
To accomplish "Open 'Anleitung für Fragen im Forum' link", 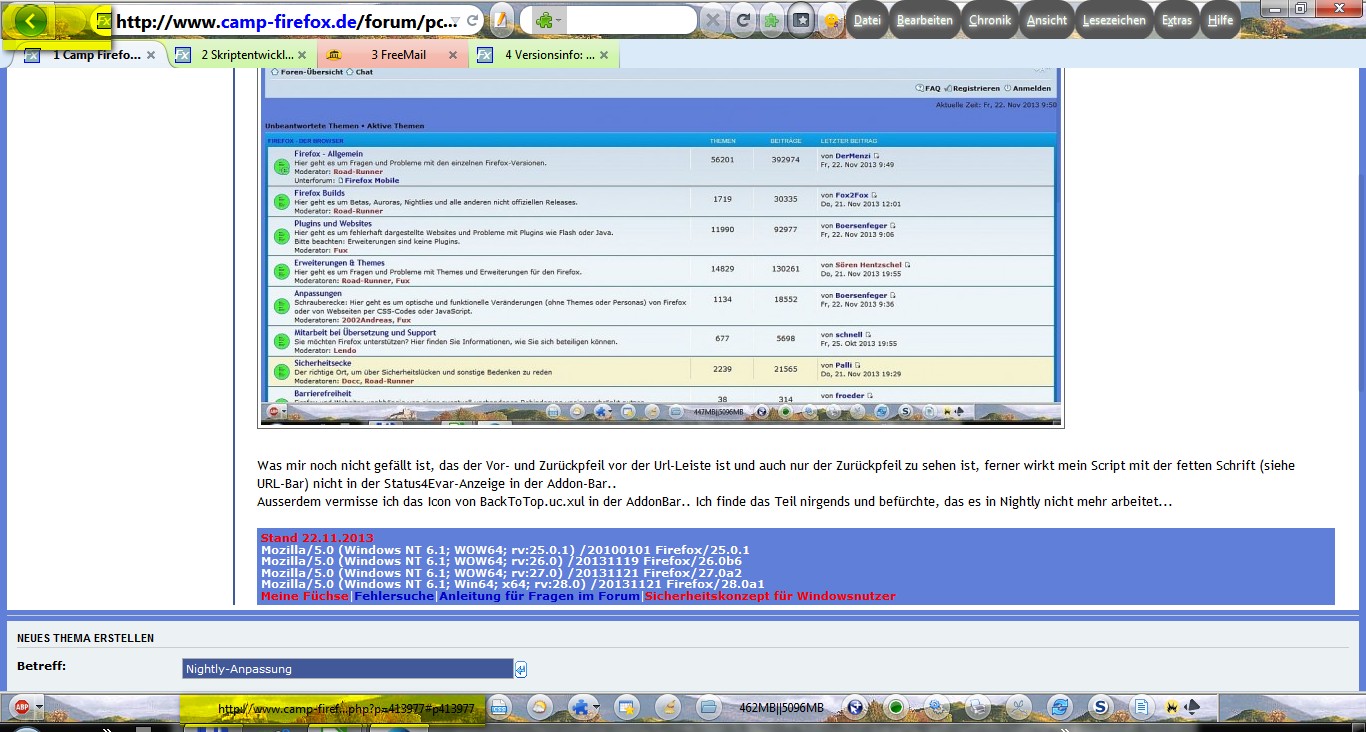I will tap(539, 596).
